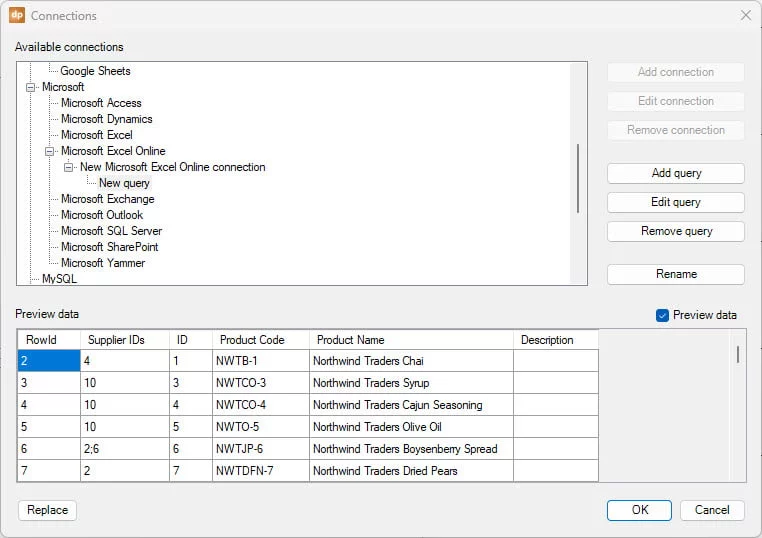Click the Add query button
The width and height of the screenshot is (762, 538).
tap(675, 174)
